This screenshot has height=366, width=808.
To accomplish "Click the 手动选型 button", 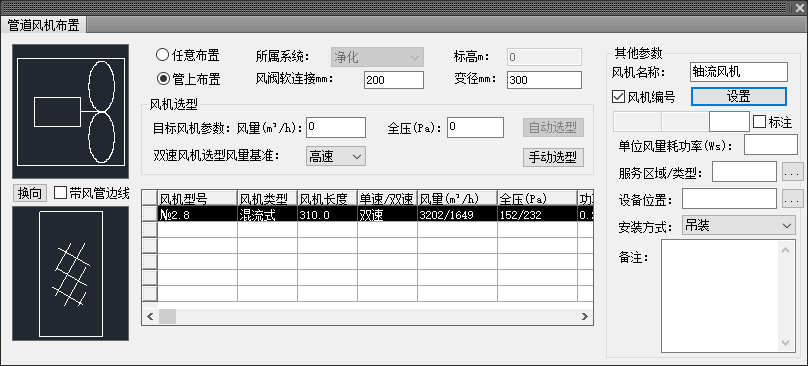I will (553, 157).
